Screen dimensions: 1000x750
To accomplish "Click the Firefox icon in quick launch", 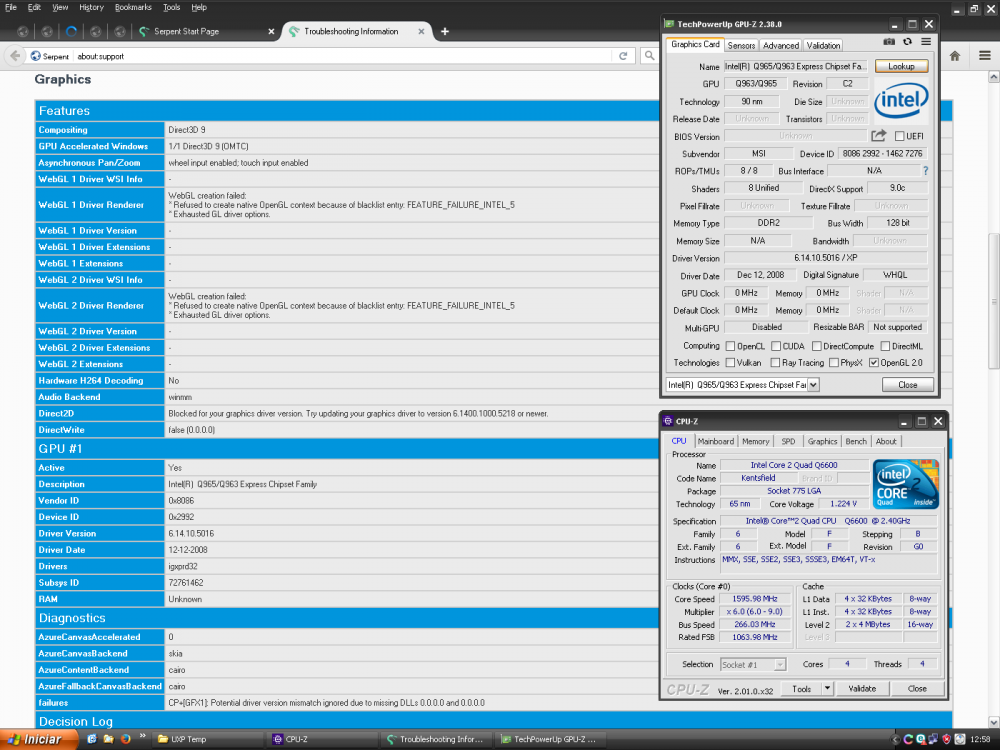I will [125, 740].
